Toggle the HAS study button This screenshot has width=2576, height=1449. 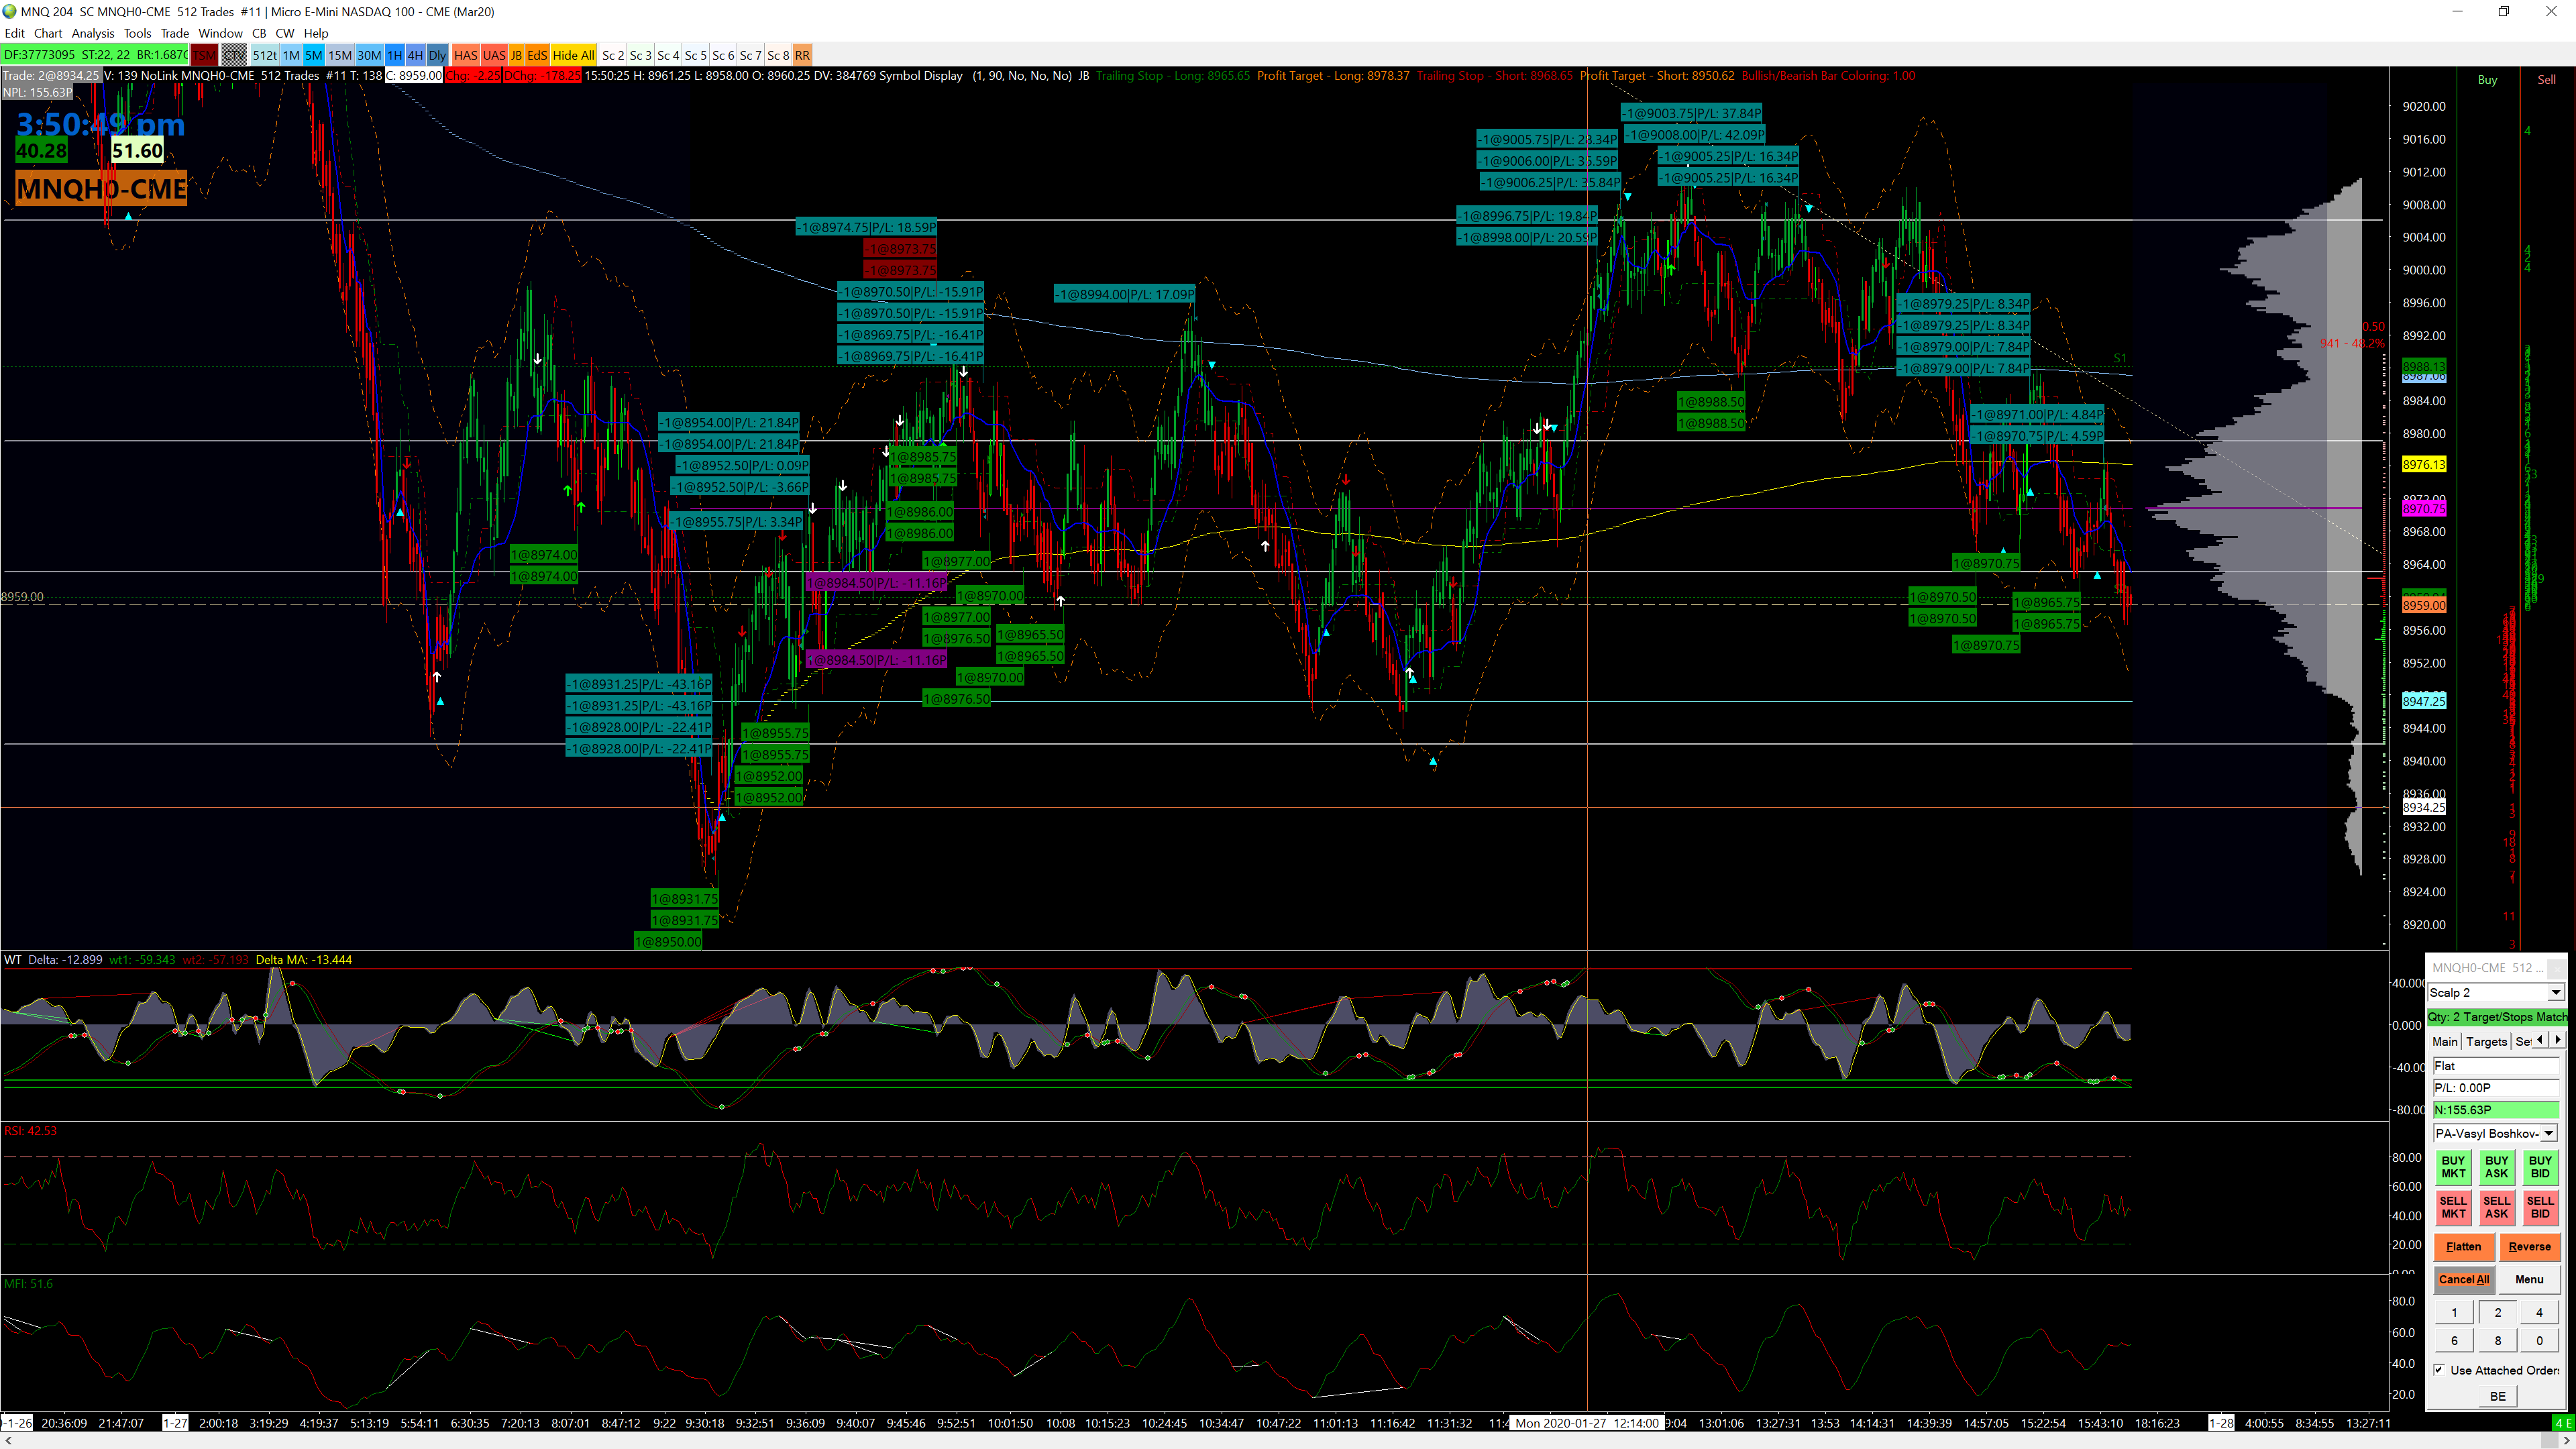[466, 55]
